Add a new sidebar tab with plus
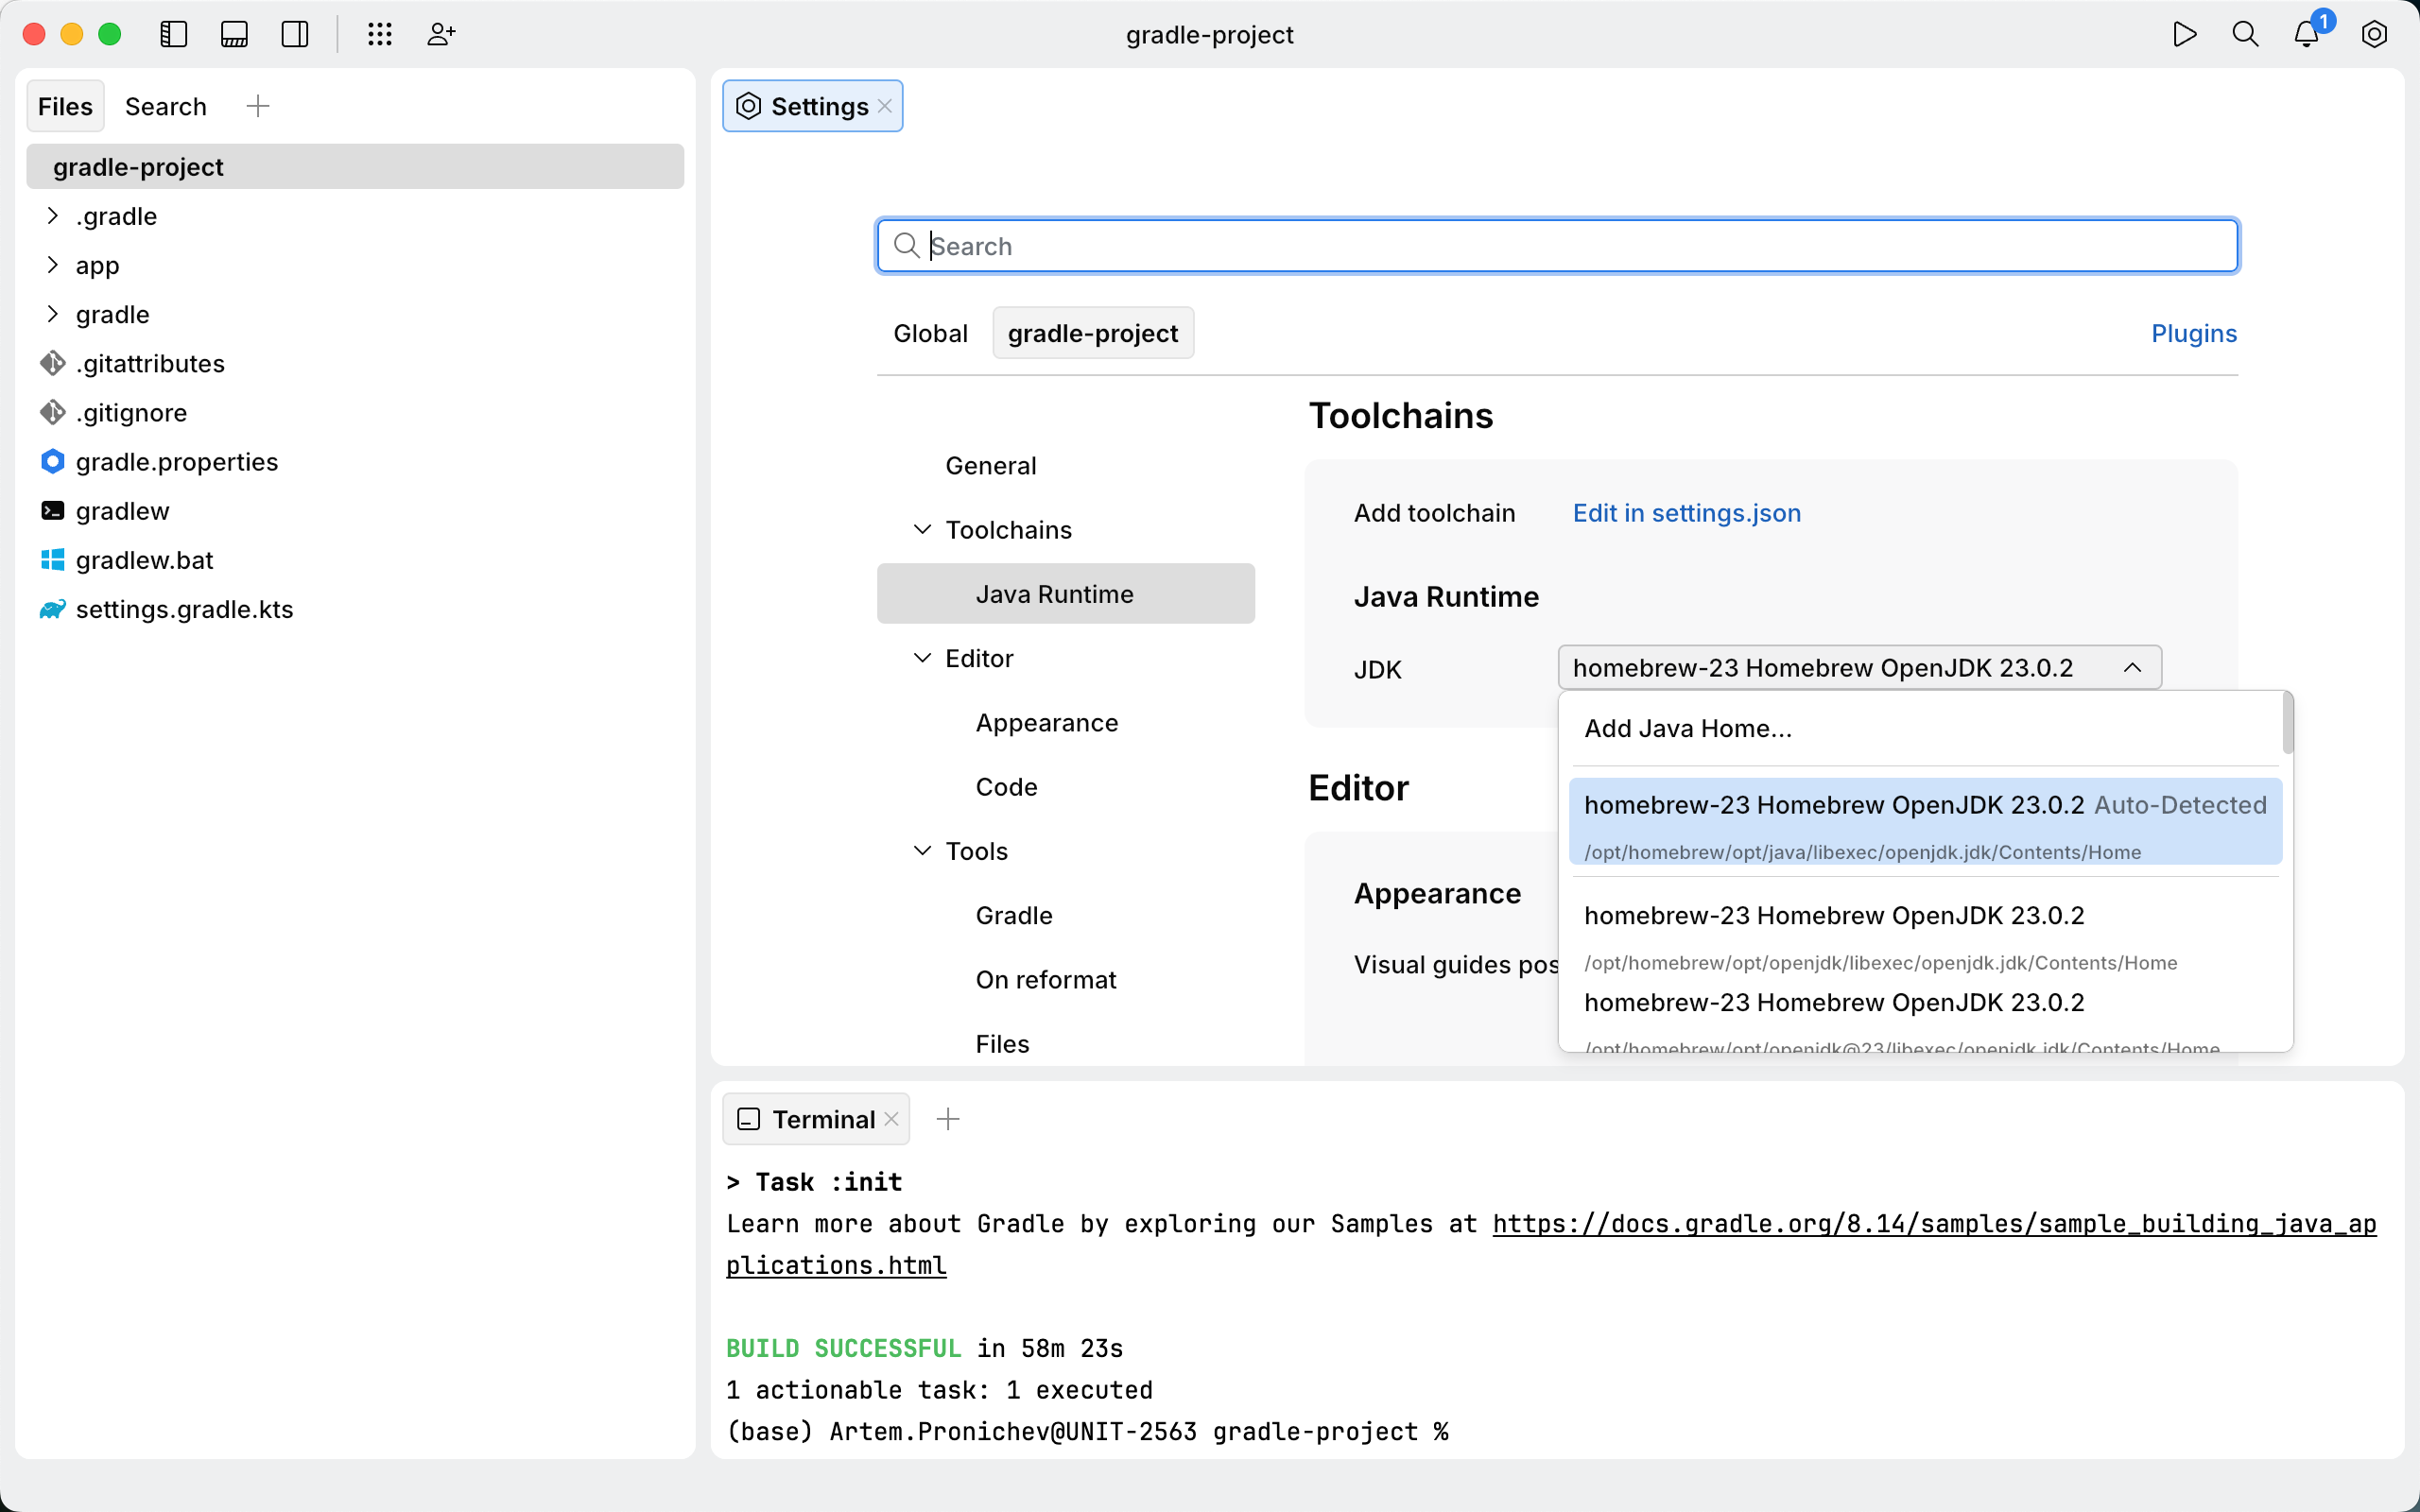 258,106
